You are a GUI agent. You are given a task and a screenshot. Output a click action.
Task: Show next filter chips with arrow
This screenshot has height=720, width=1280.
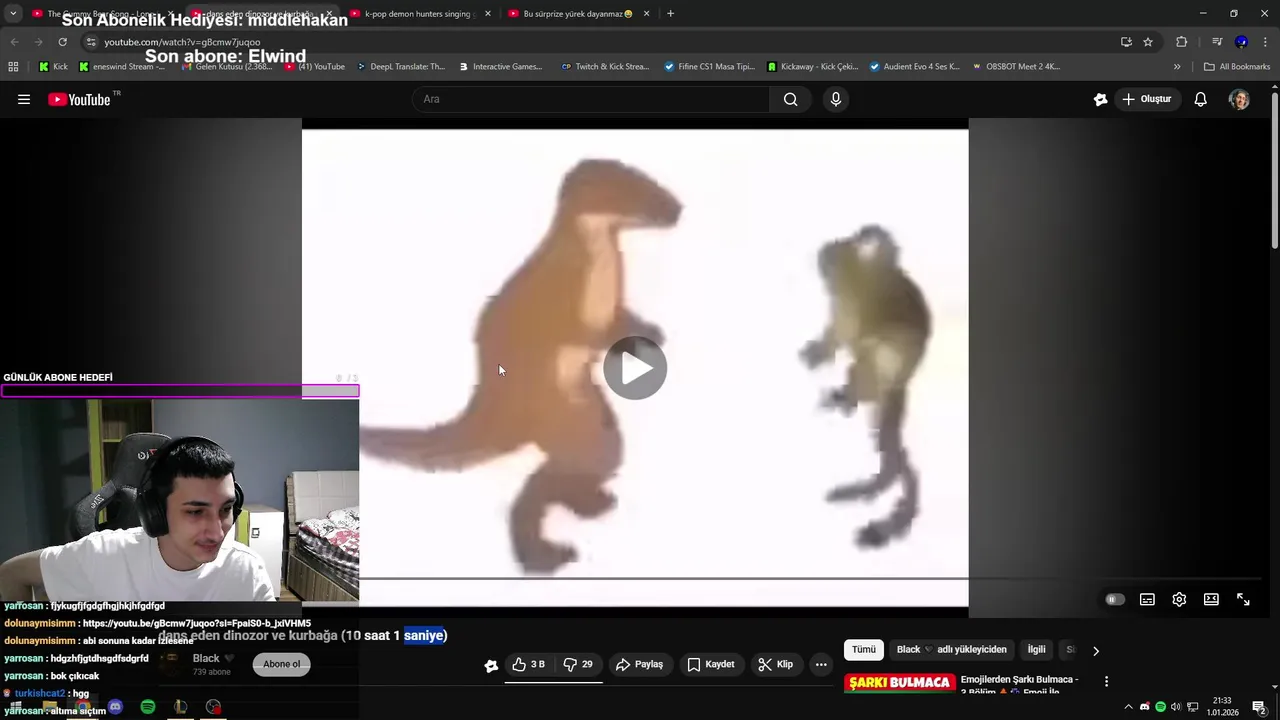click(x=1096, y=650)
